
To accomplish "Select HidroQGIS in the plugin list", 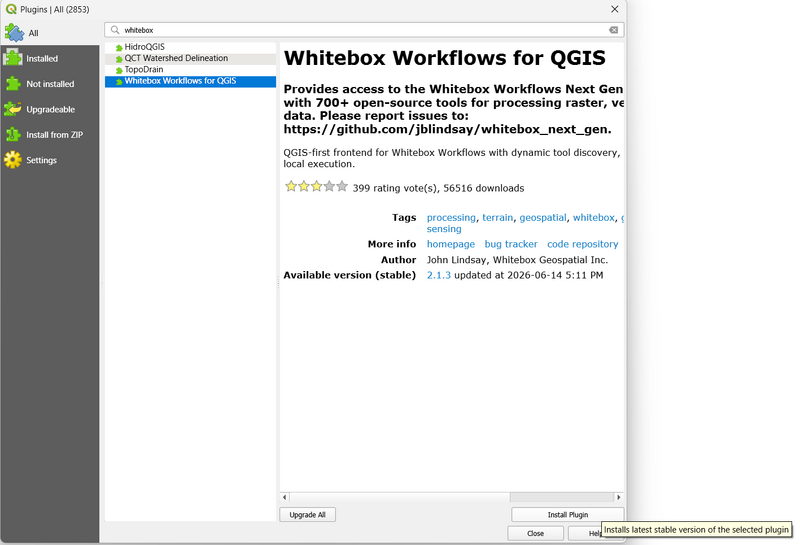I will click(190, 47).
